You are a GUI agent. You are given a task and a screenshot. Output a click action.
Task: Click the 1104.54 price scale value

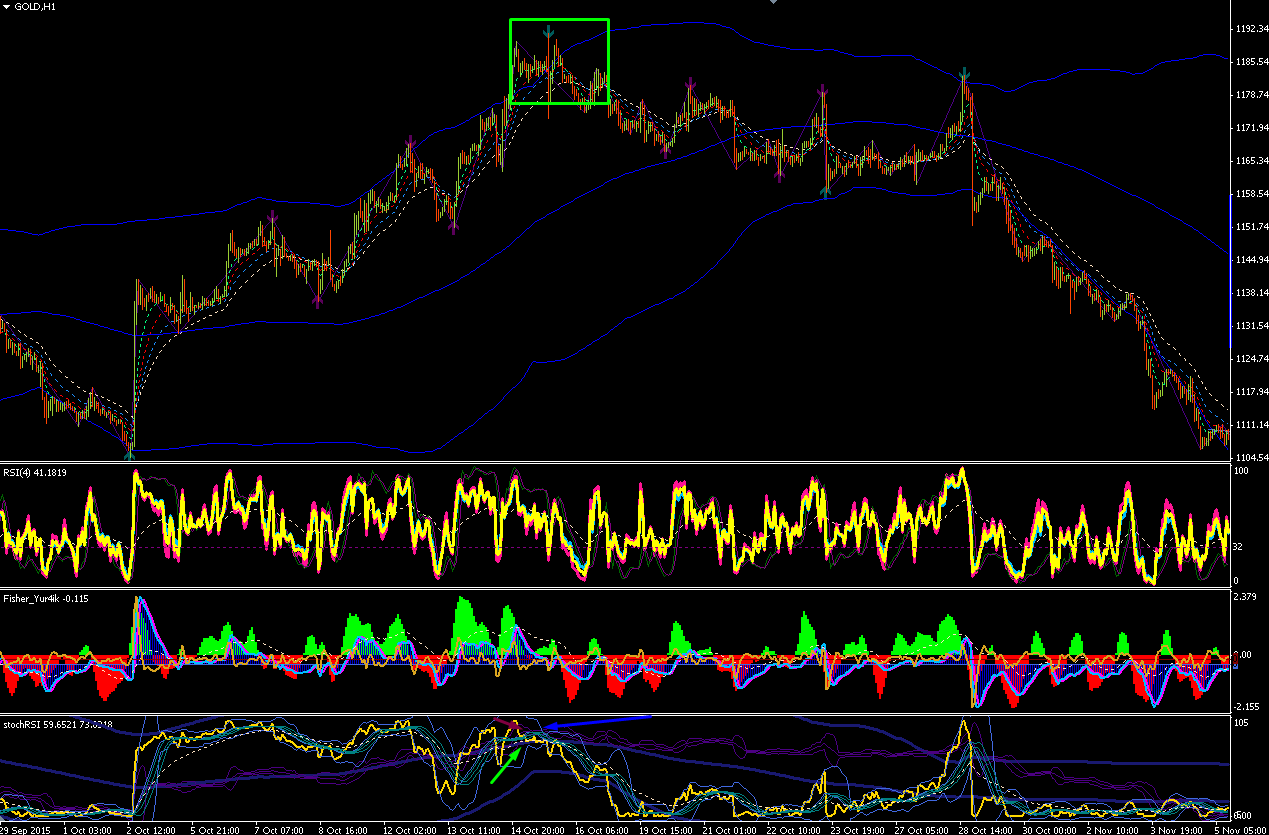[x=1251, y=457]
